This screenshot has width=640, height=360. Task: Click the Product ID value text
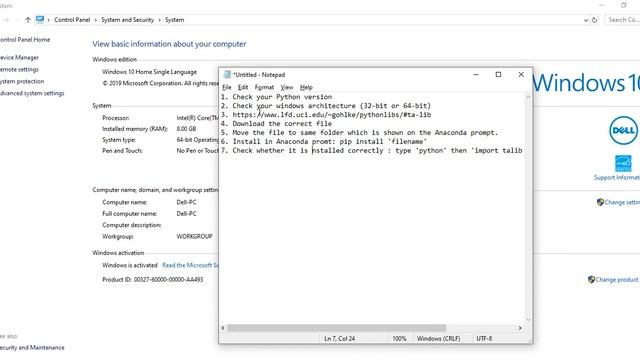[x=169, y=280]
